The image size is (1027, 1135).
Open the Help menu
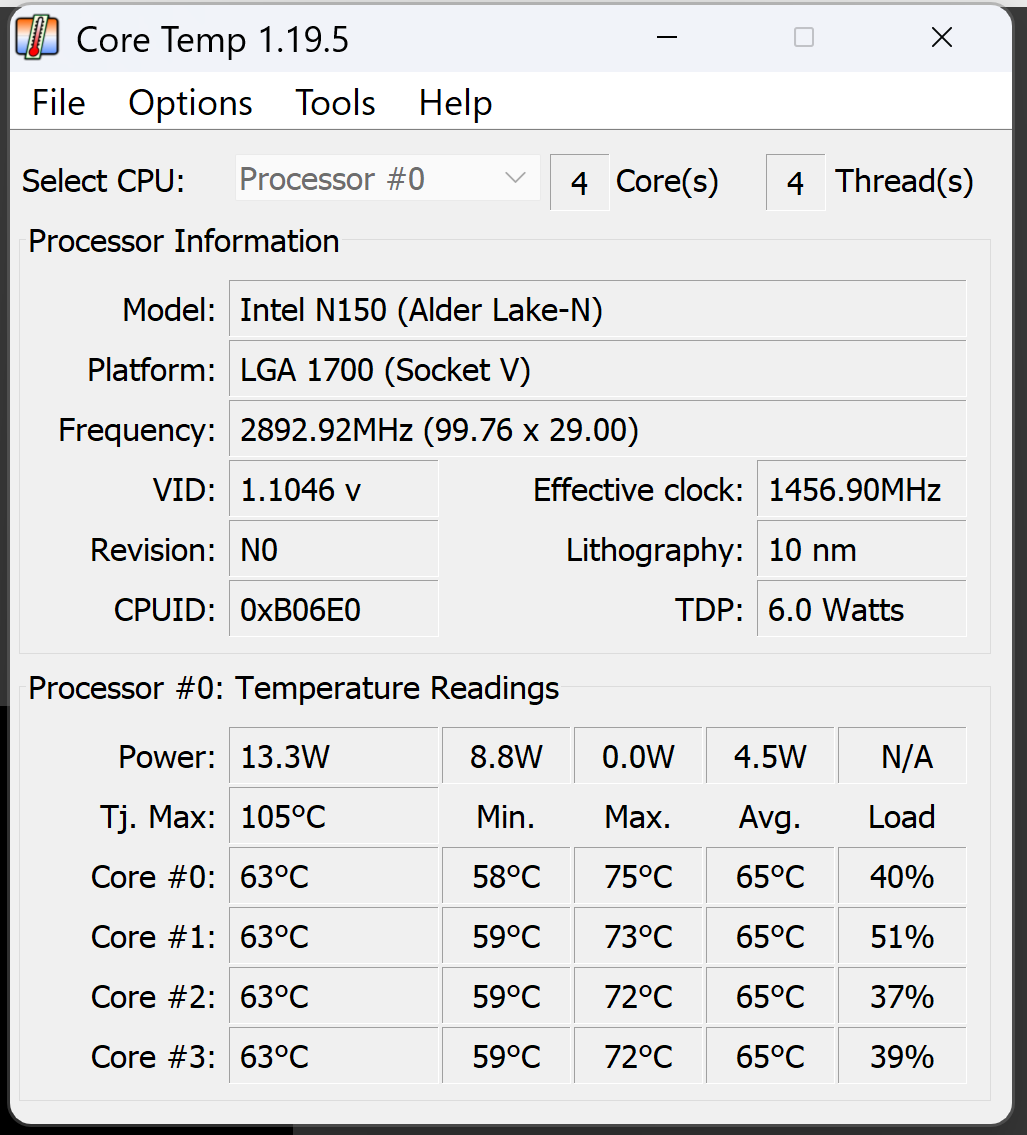pos(455,103)
